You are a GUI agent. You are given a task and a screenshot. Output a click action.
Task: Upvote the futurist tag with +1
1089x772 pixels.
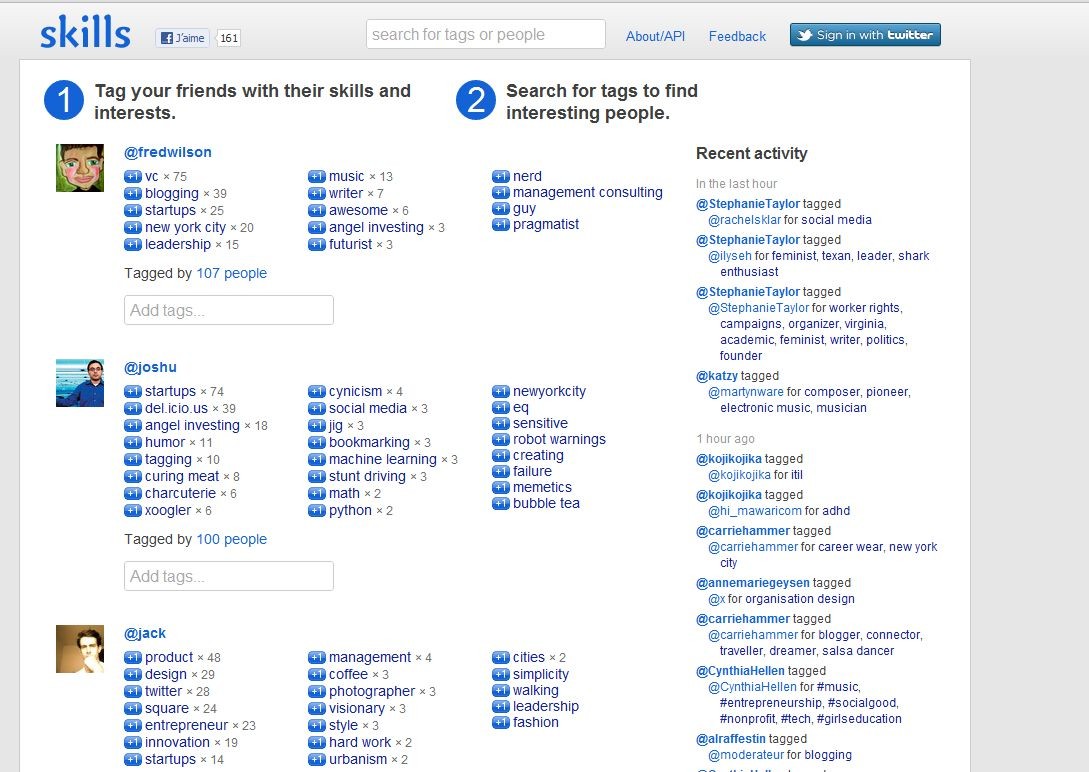[317, 244]
